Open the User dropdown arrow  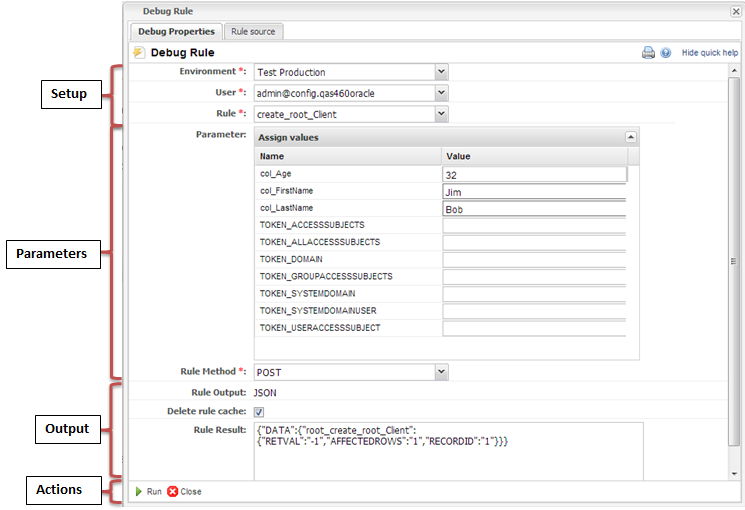441,93
